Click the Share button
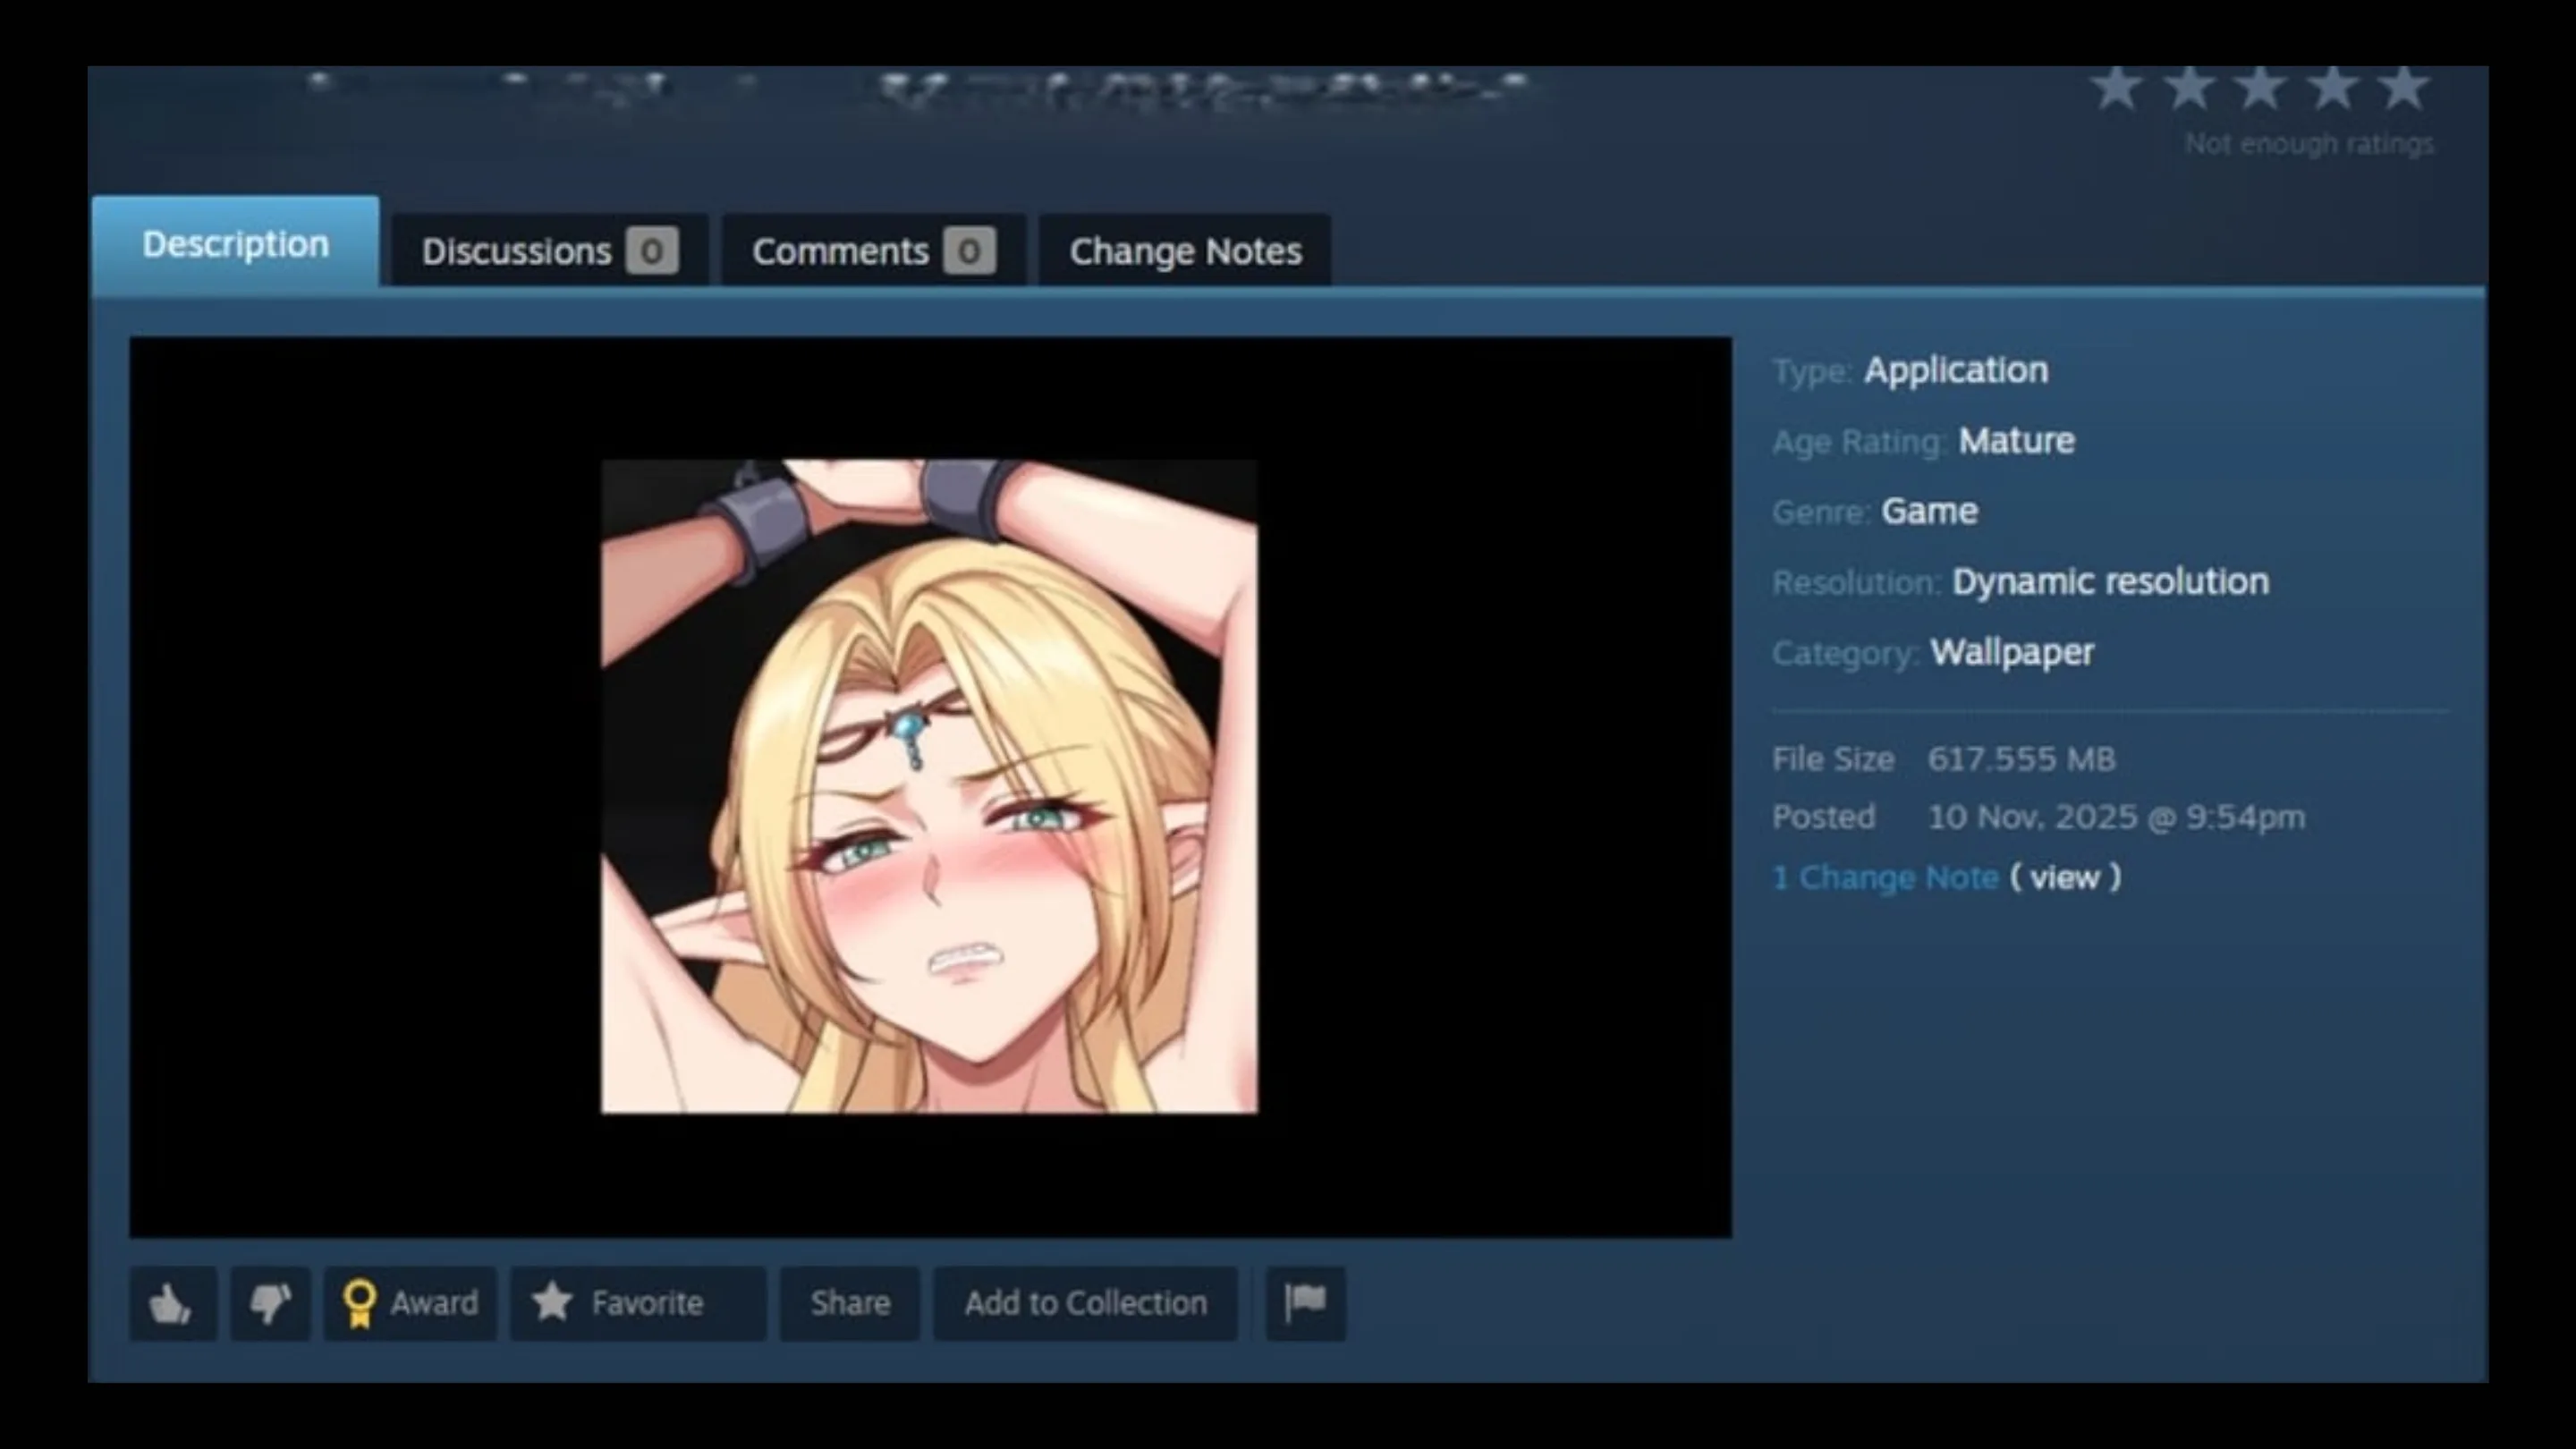This screenshot has width=2576, height=1449. click(x=850, y=1303)
